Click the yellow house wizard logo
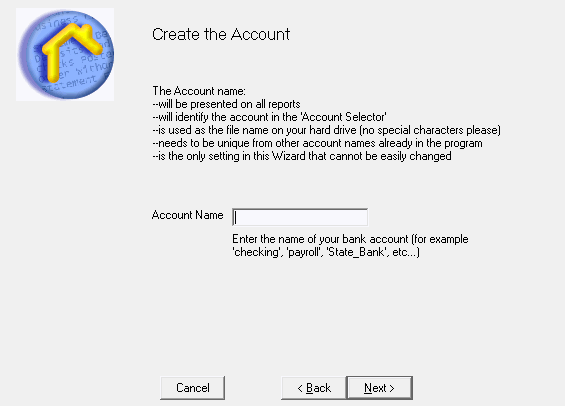Viewport: 565px width, 406px height. tap(65, 54)
